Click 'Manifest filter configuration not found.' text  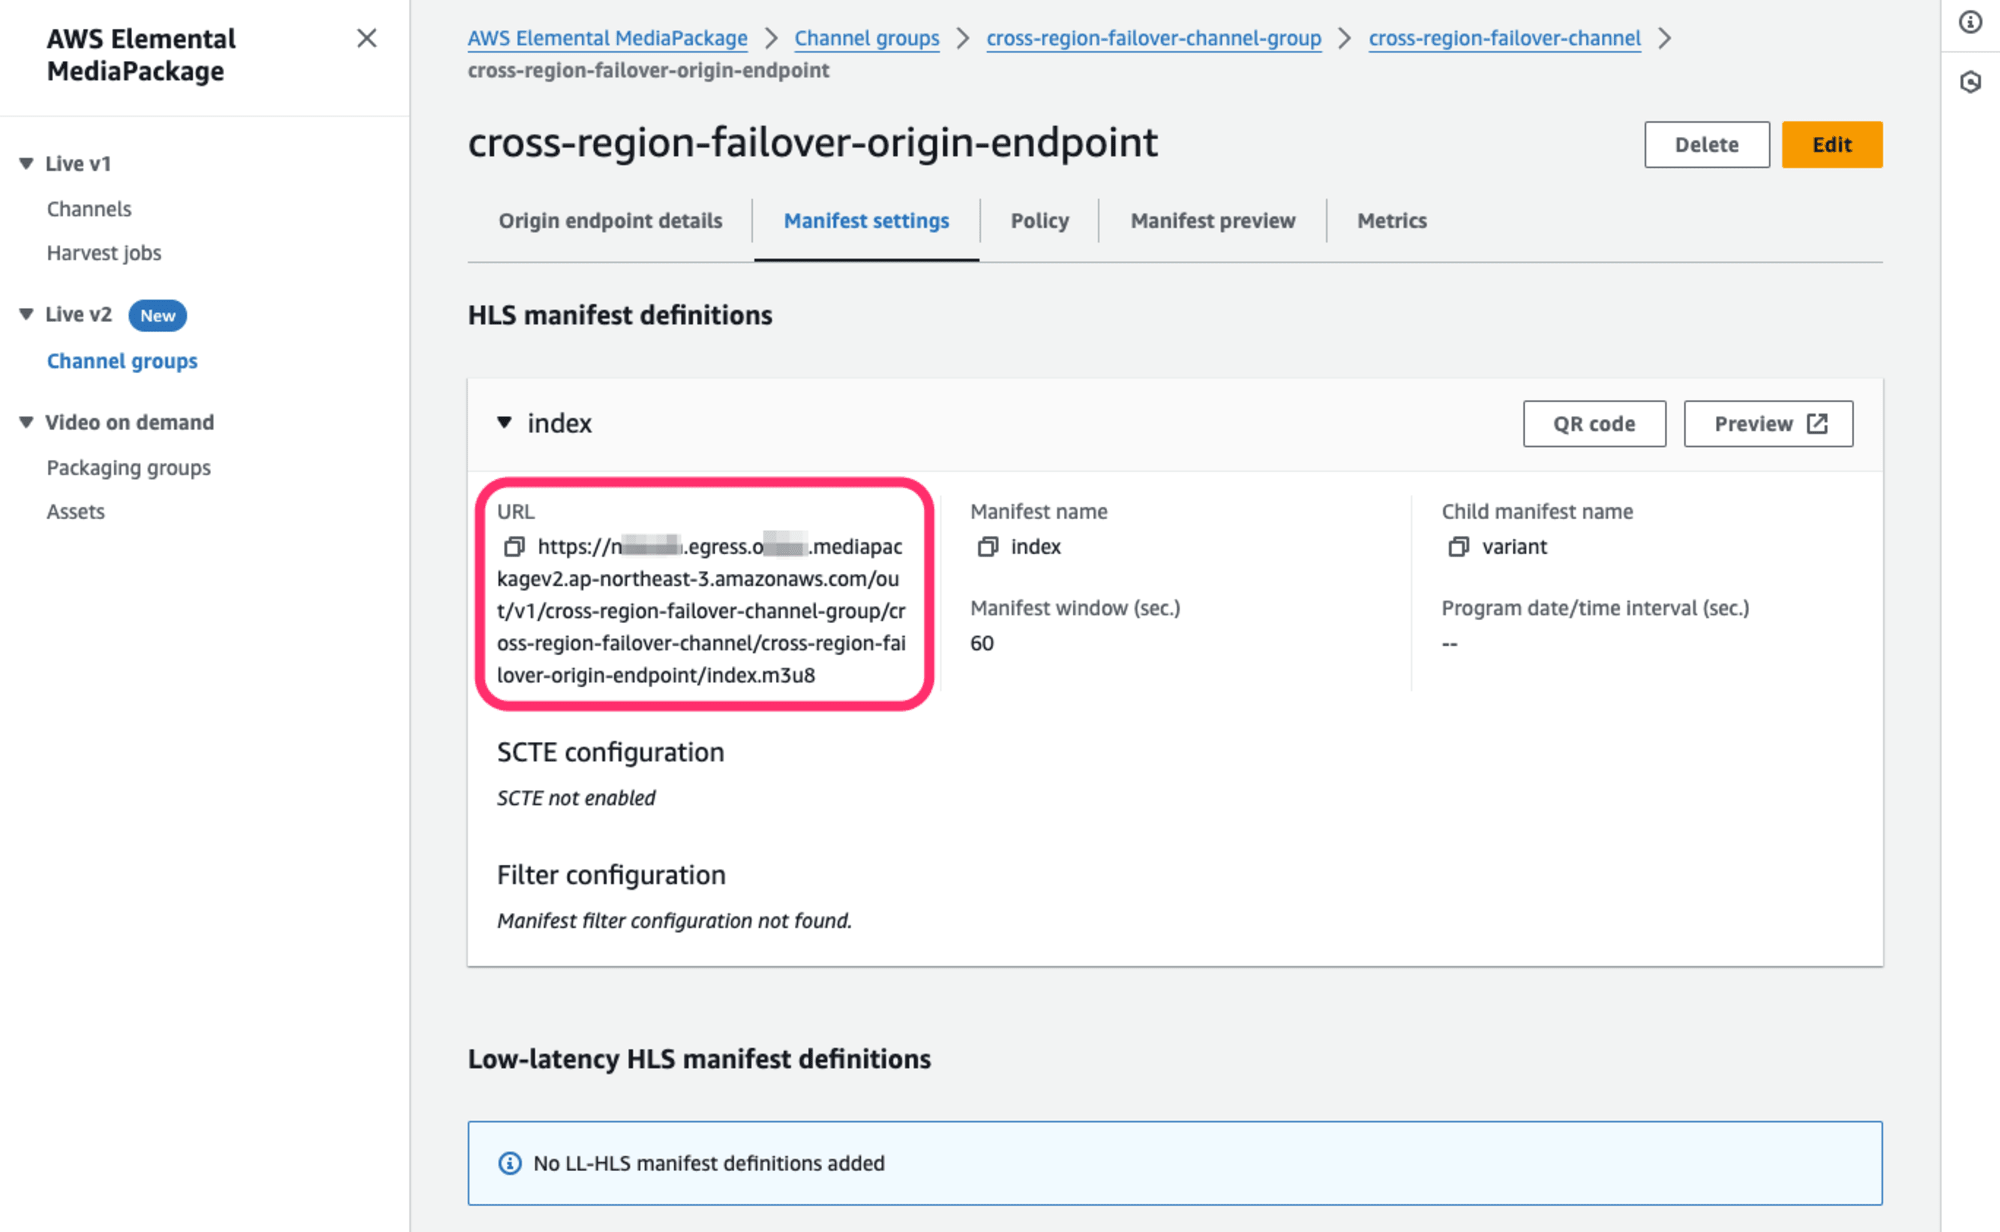click(674, 921)
